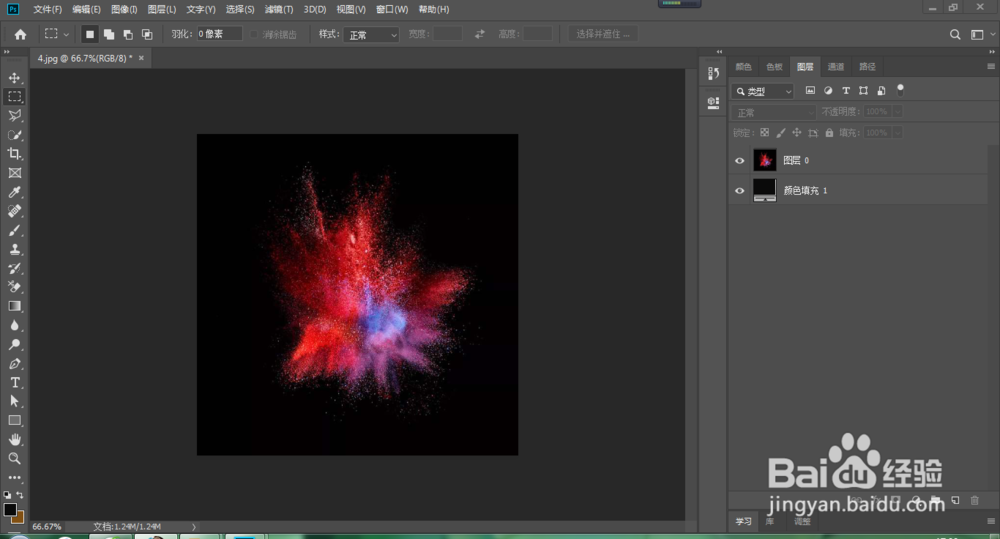
Task: Select the Crop tool
Action: 15,154
